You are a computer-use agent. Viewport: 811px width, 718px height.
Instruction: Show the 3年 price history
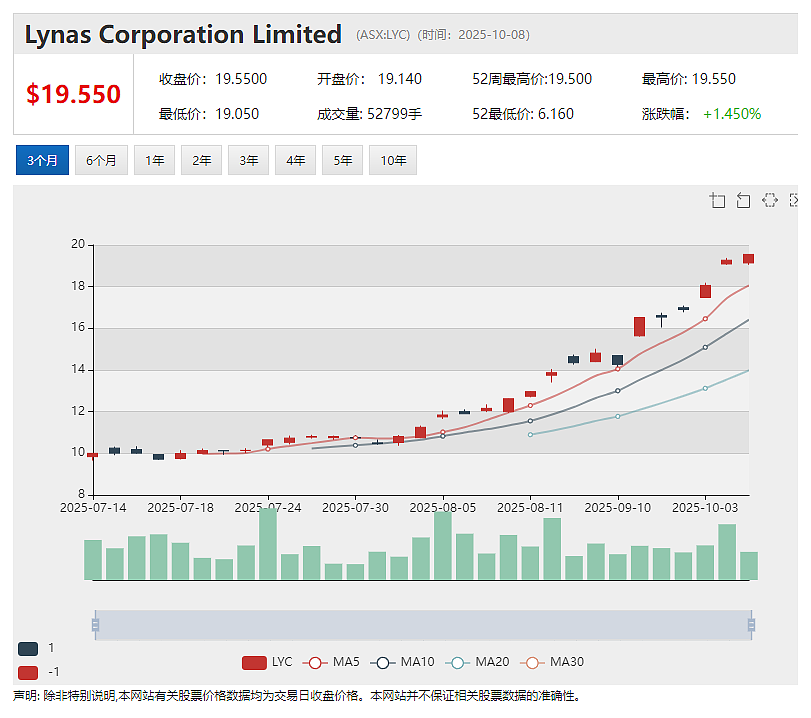click(x=249, y=160)
